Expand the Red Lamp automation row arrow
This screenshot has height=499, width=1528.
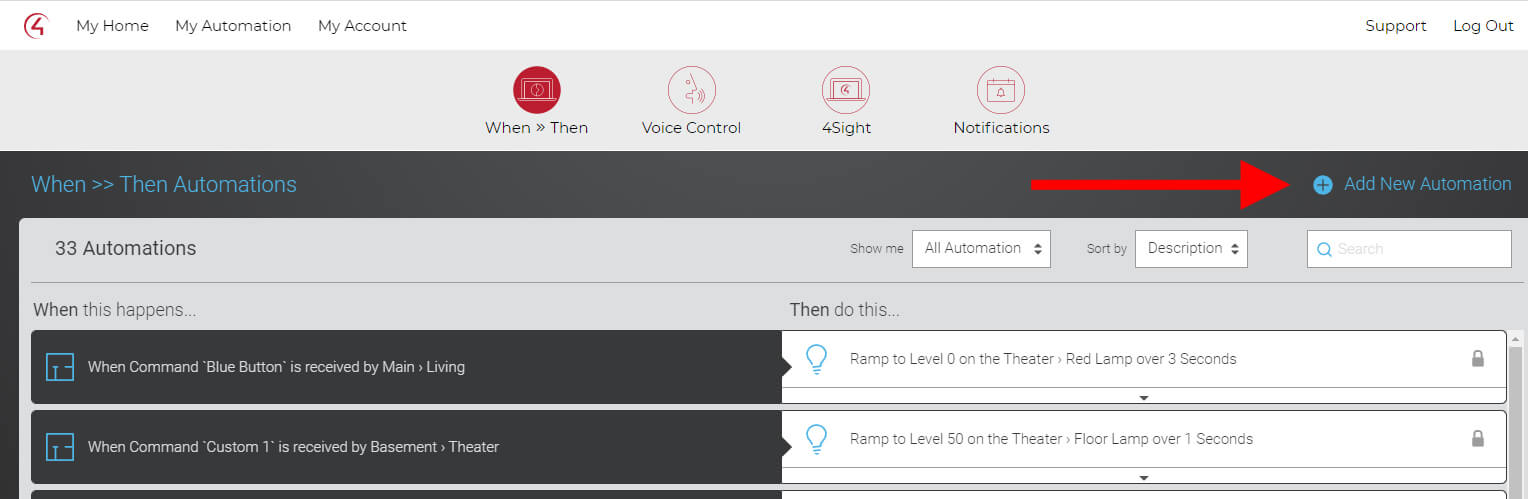tap(1144, 397)
